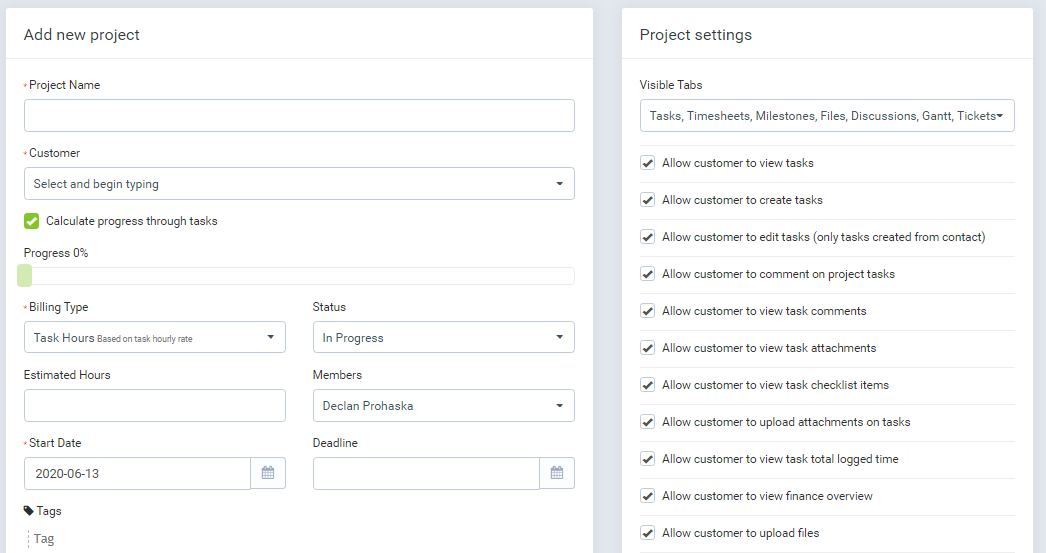Screen dimensions: 1046x553
Task: Expand the Members dropdown with Declan Prohaska
Action: coord(444,406)
